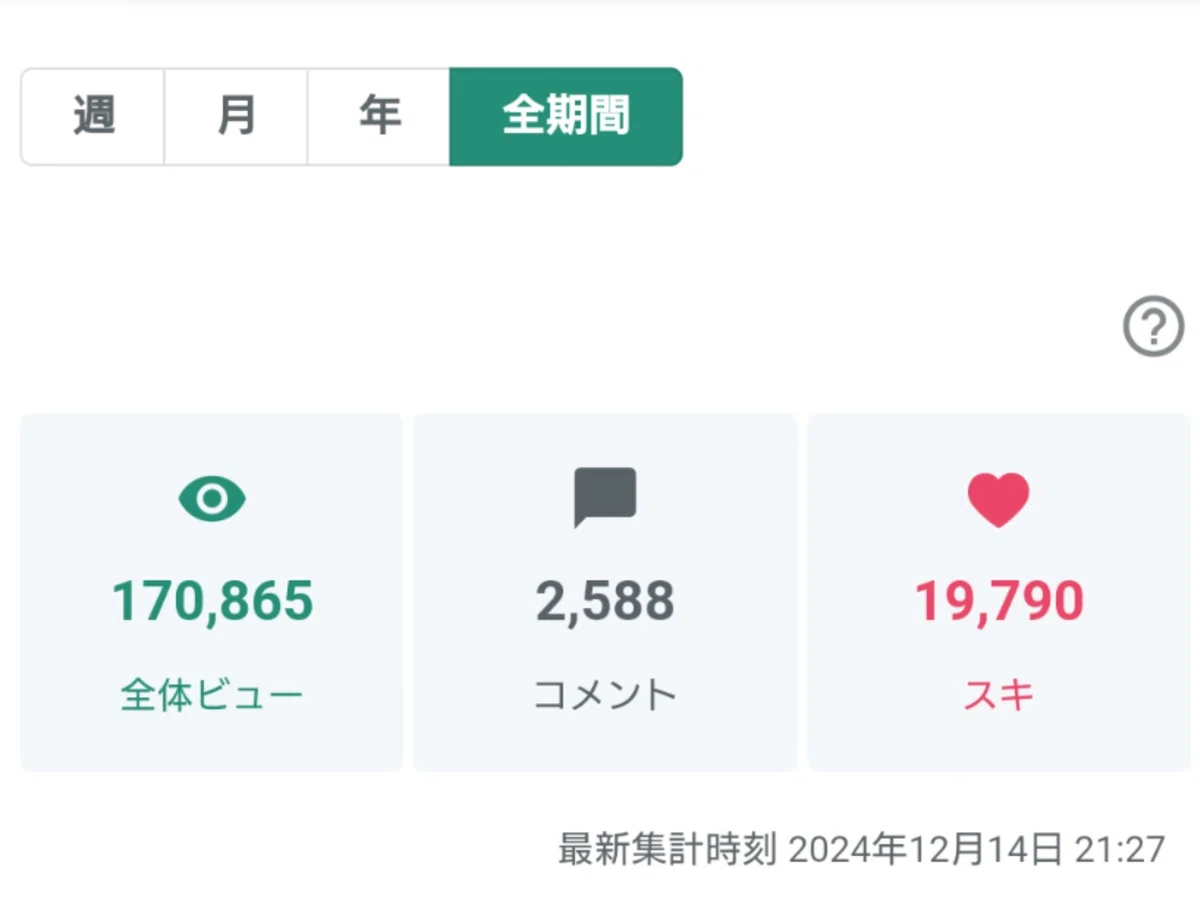Click the コメント label
This screenshot has width=1200, height=900.
(x=605, y=695)
